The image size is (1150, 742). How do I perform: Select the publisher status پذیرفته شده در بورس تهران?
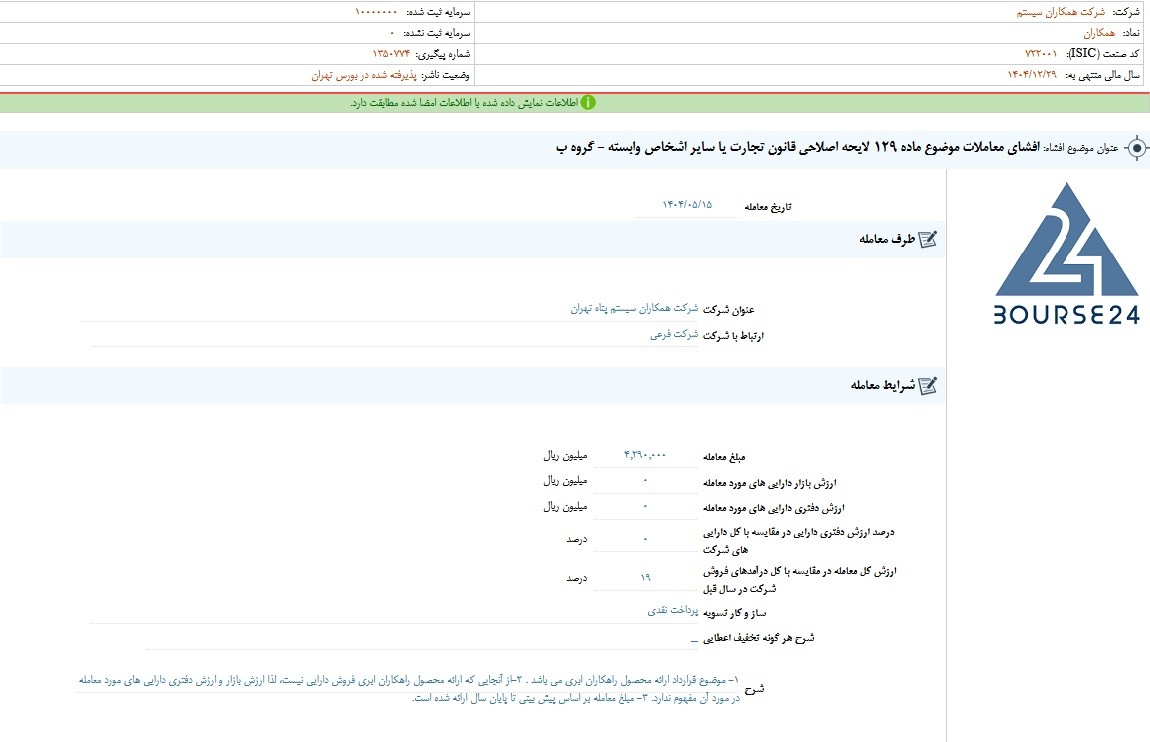point(364,75)
